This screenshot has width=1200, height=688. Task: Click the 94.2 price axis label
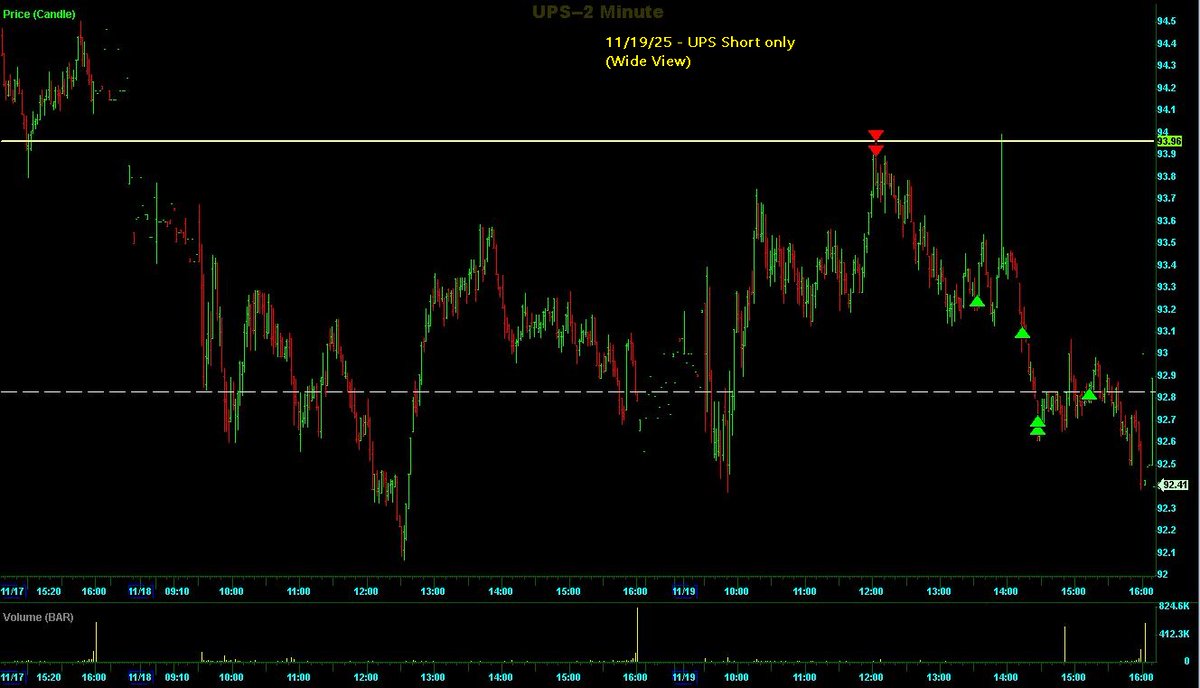[x=1167, y=87]
